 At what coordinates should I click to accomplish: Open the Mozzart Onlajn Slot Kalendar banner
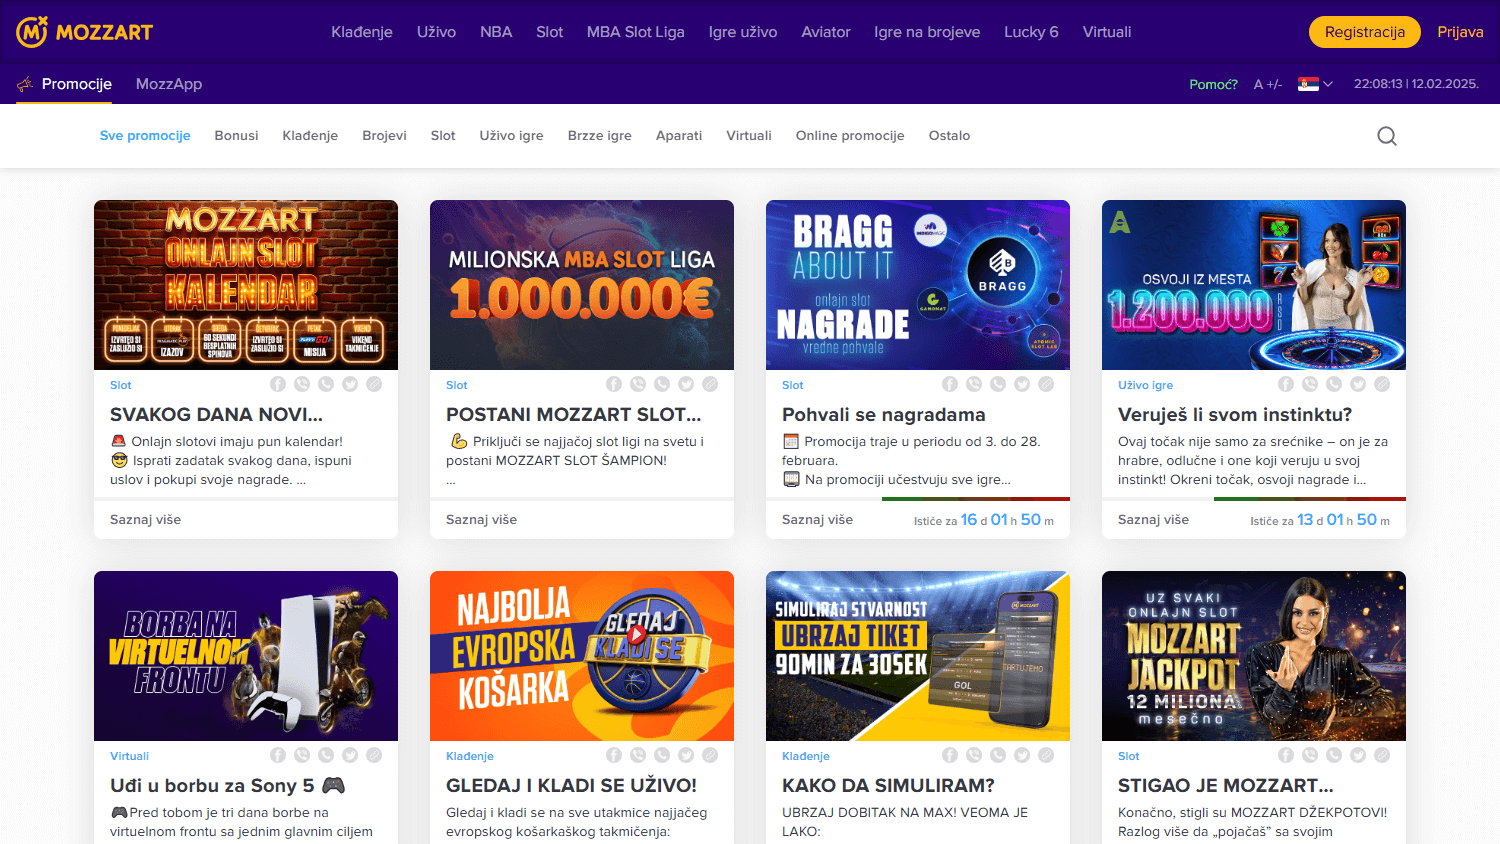pyautogui.click(x=246, y=285)
